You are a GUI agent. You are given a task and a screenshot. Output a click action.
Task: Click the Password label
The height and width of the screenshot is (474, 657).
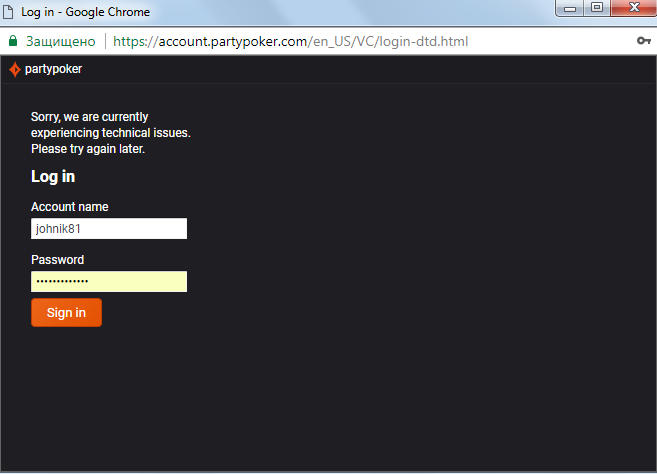click(x=57, y=259)
